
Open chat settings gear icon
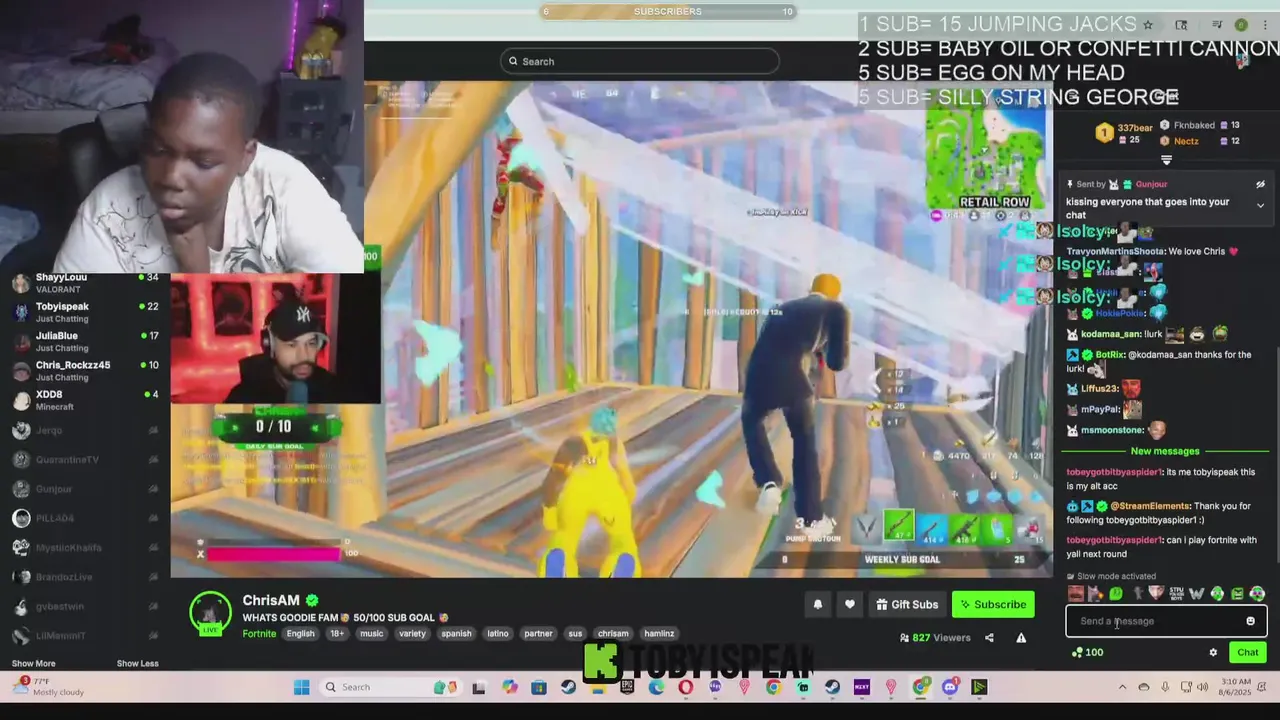(1213, 652)
